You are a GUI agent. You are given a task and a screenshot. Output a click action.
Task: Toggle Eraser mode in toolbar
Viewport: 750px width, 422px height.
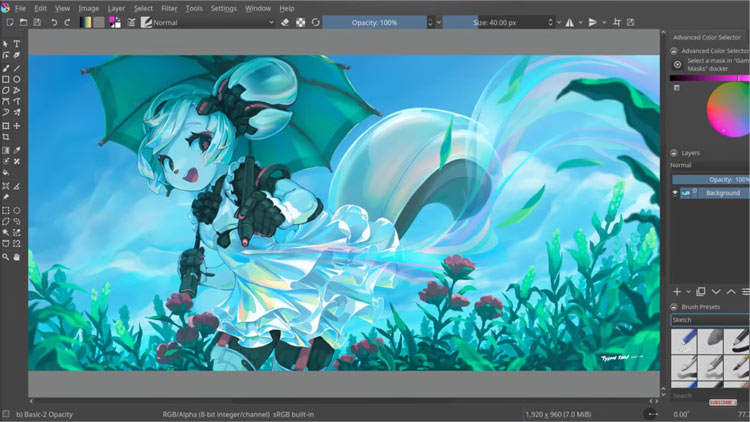click(x=285, y=22)
